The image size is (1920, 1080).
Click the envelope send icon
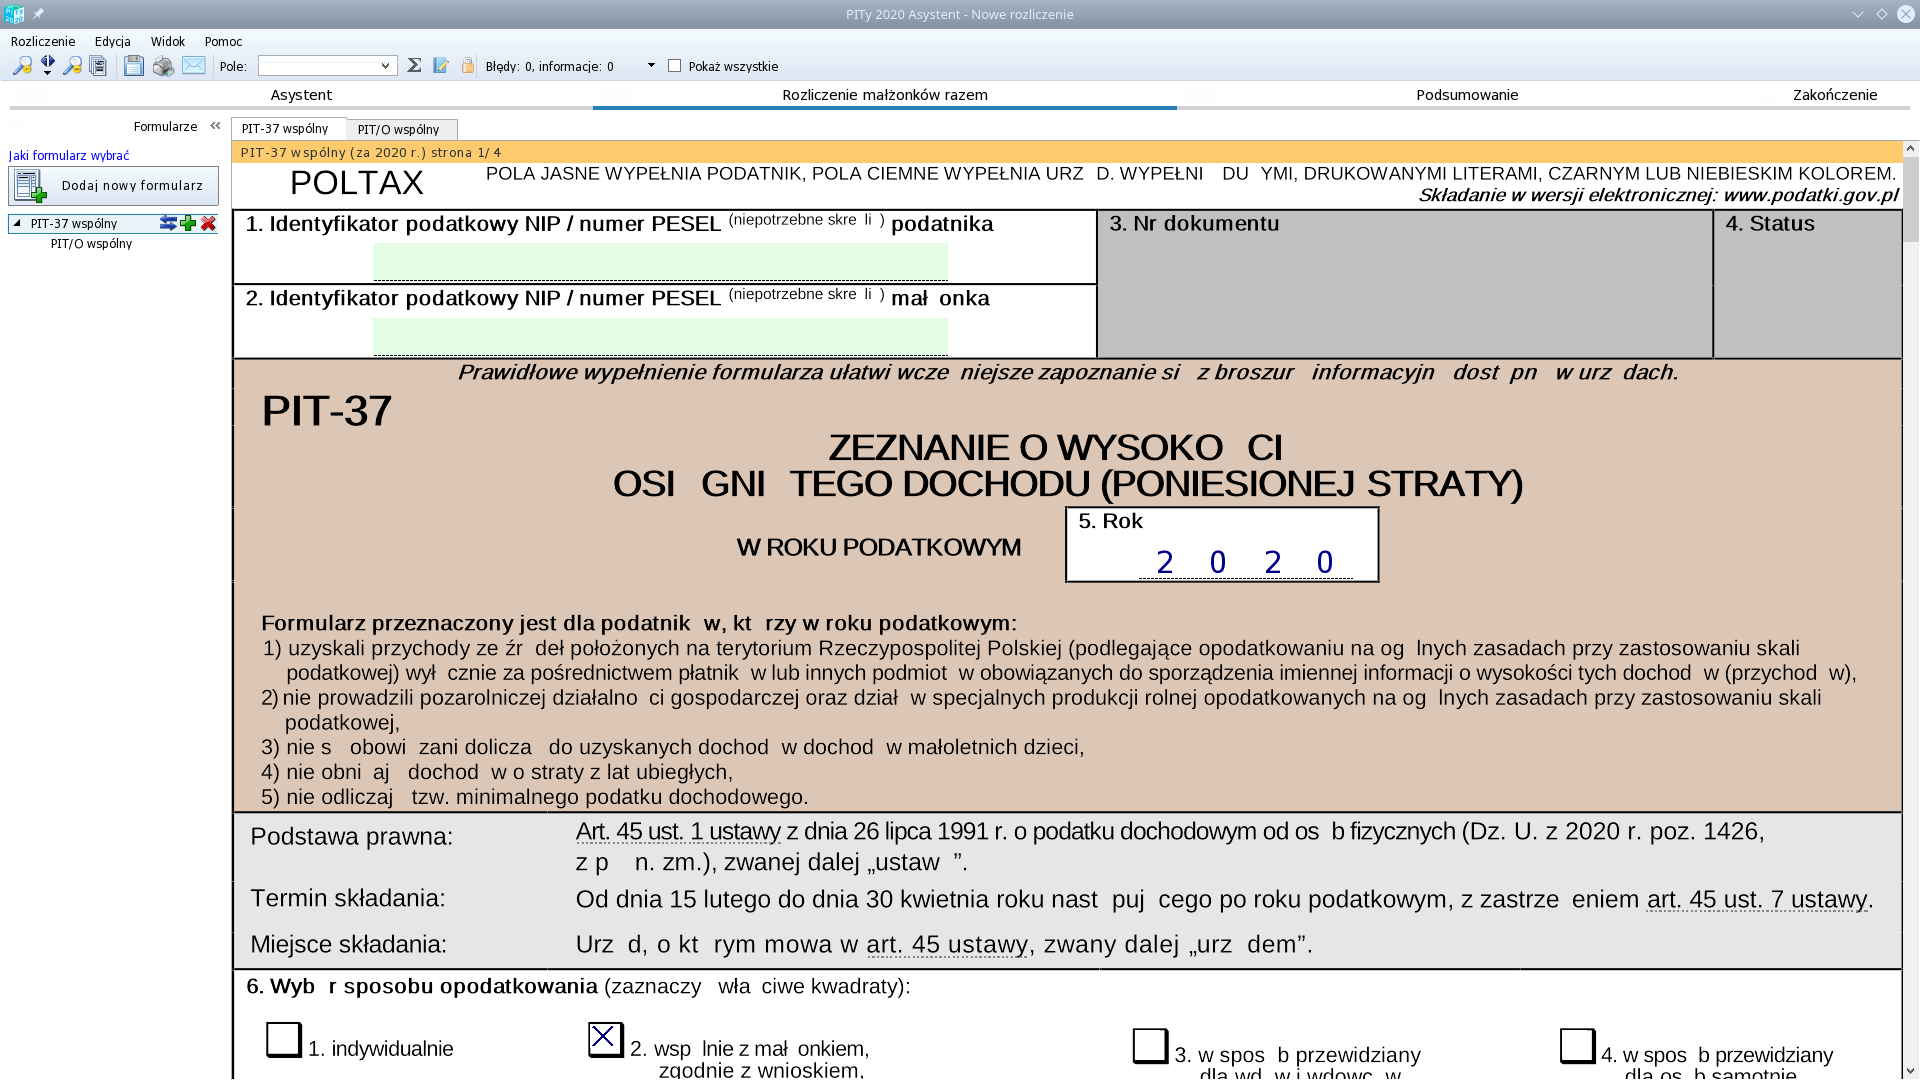(193, 66)
